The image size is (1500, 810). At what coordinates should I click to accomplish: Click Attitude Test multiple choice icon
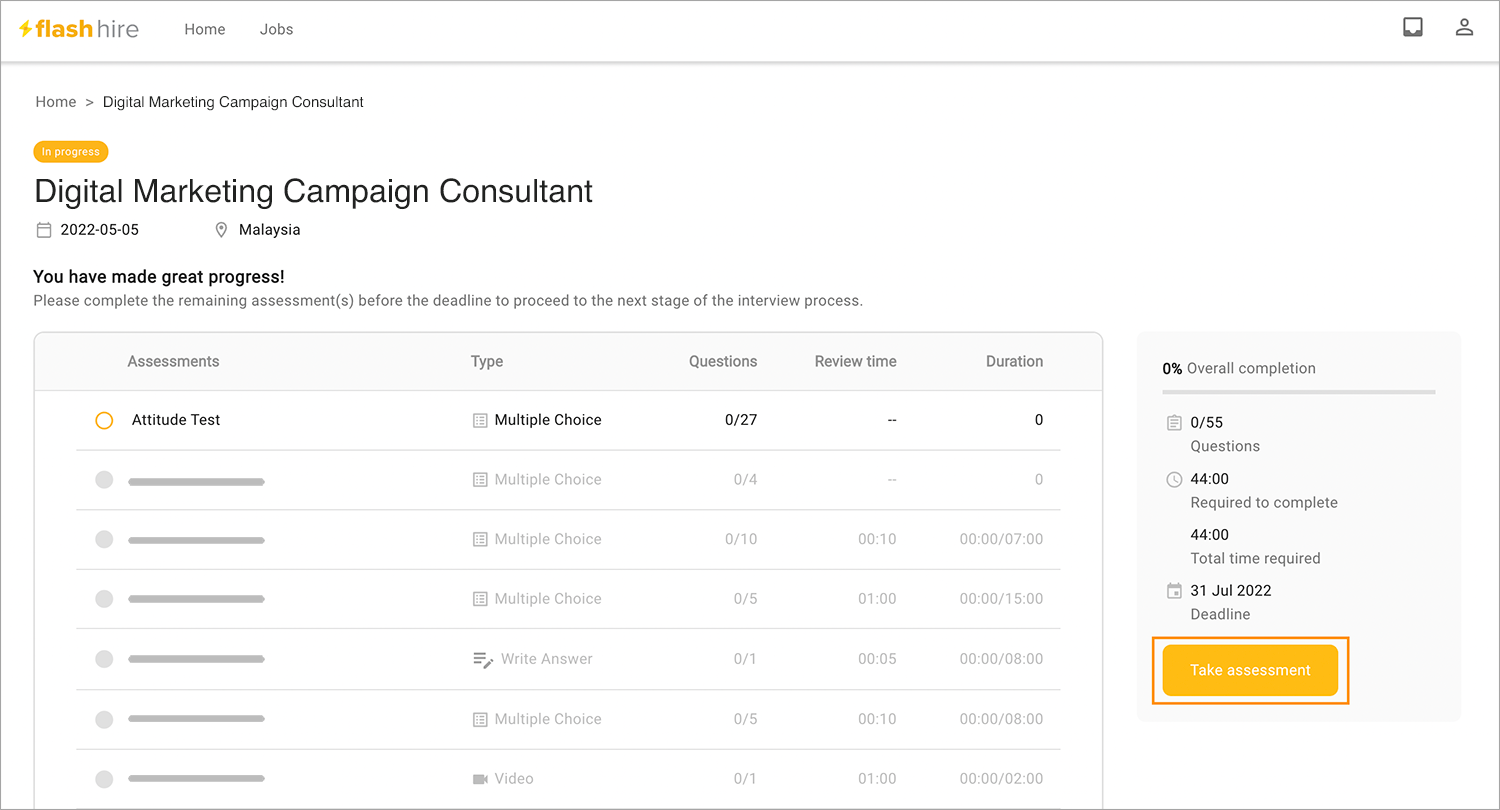point(480,420)
